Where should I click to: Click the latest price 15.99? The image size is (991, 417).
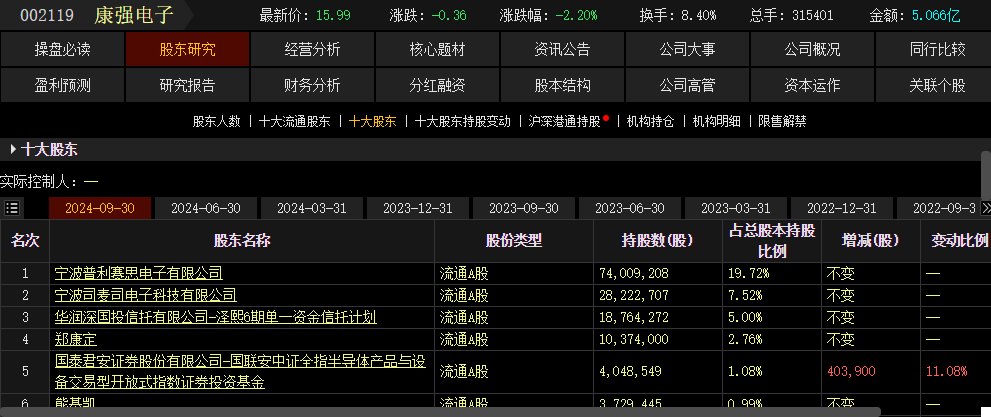(x=333, y=15)
